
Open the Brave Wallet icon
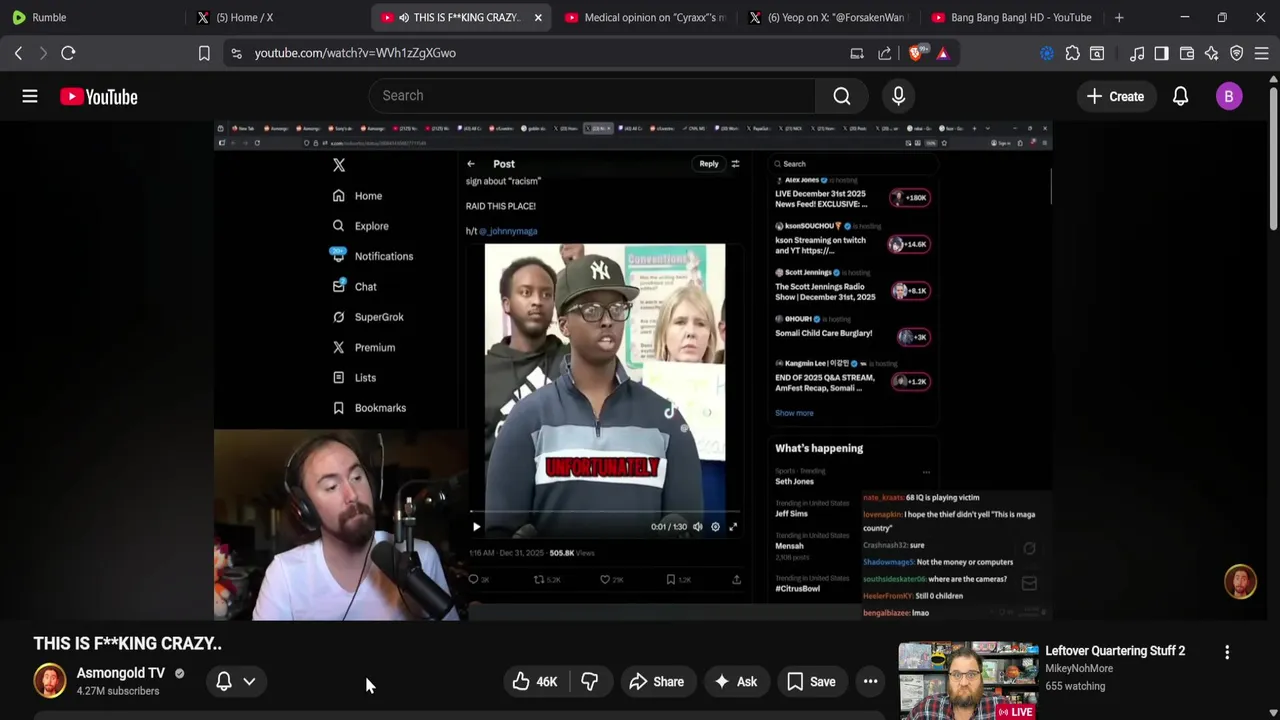click(1187, 53)
